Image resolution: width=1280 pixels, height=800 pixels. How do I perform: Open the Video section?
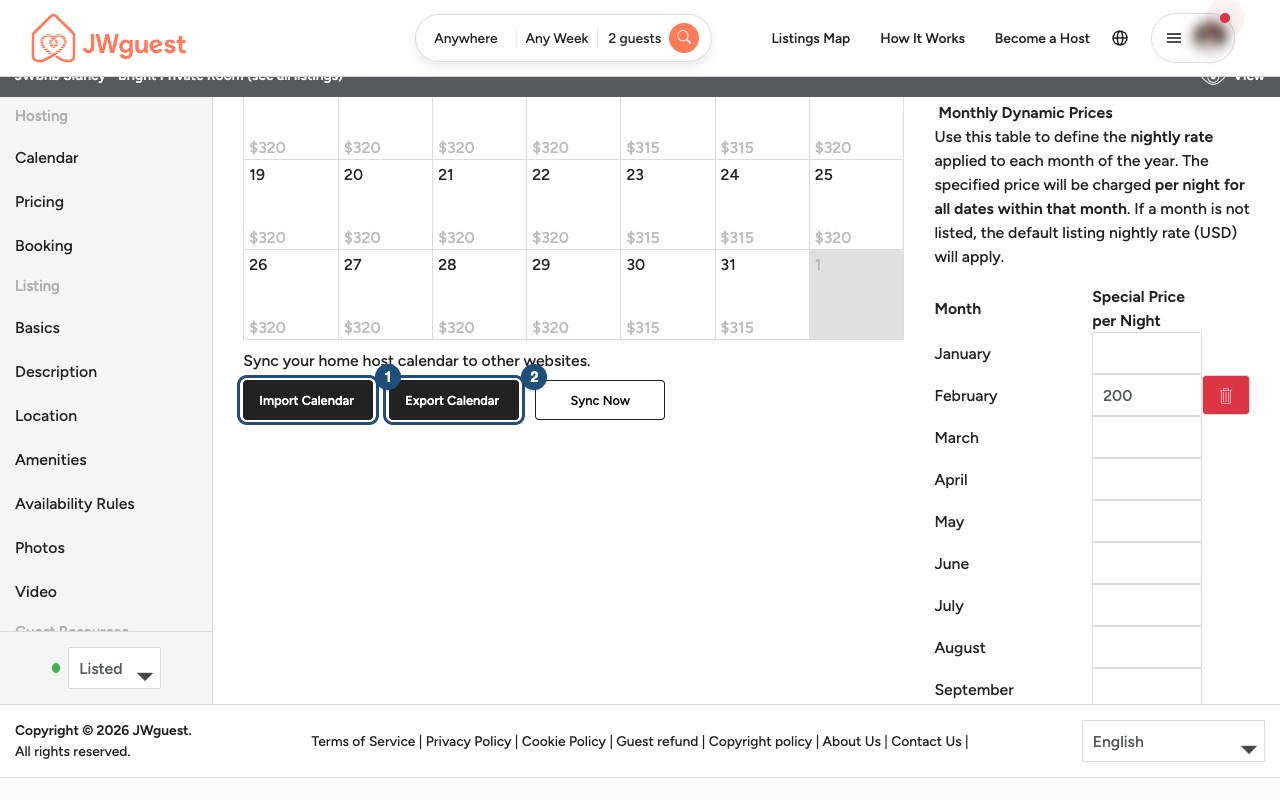[36, 592]
